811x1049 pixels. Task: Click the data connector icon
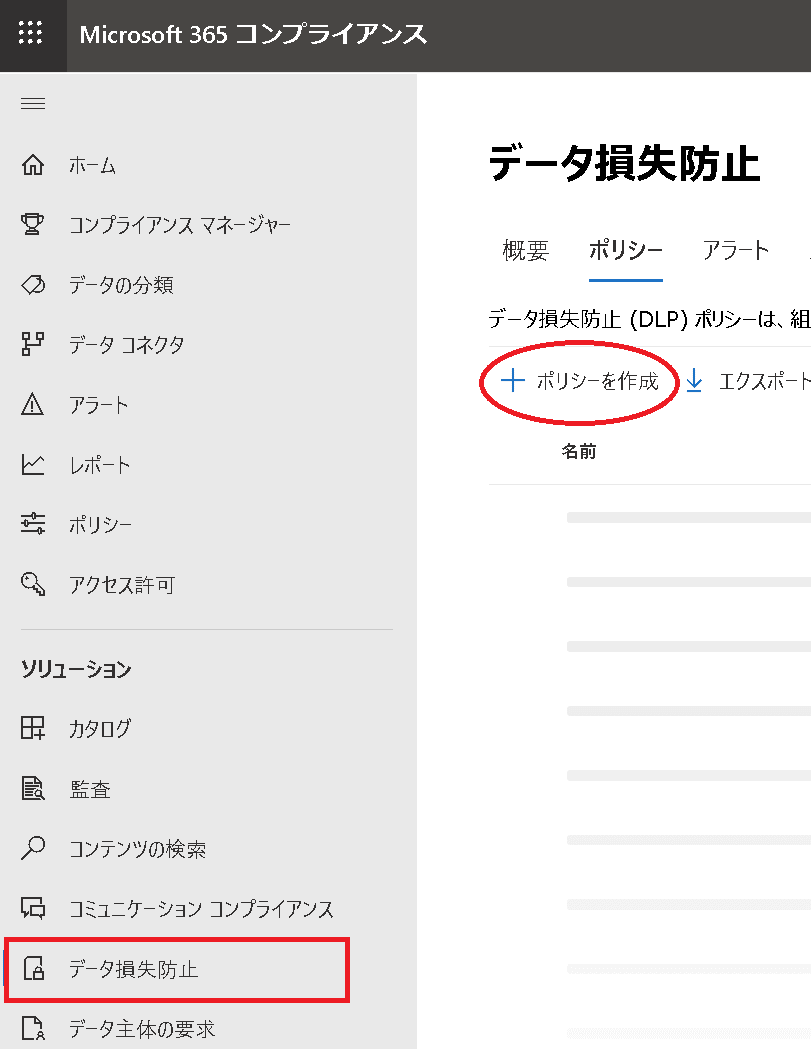tap(33, 345)
